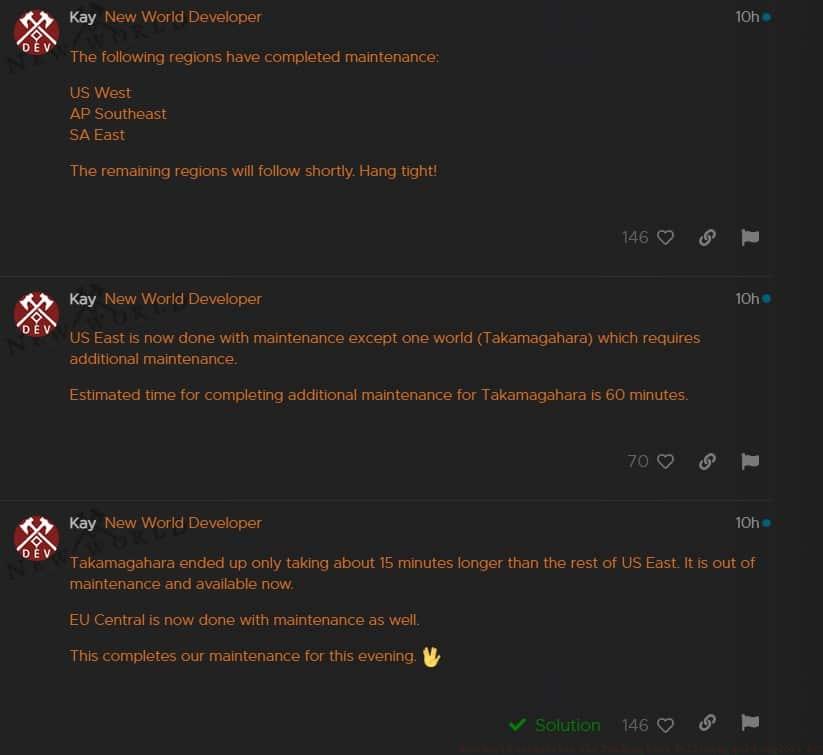Flag the final maintenance complete post
The image size is (823, 755).
tap(750, 723)
